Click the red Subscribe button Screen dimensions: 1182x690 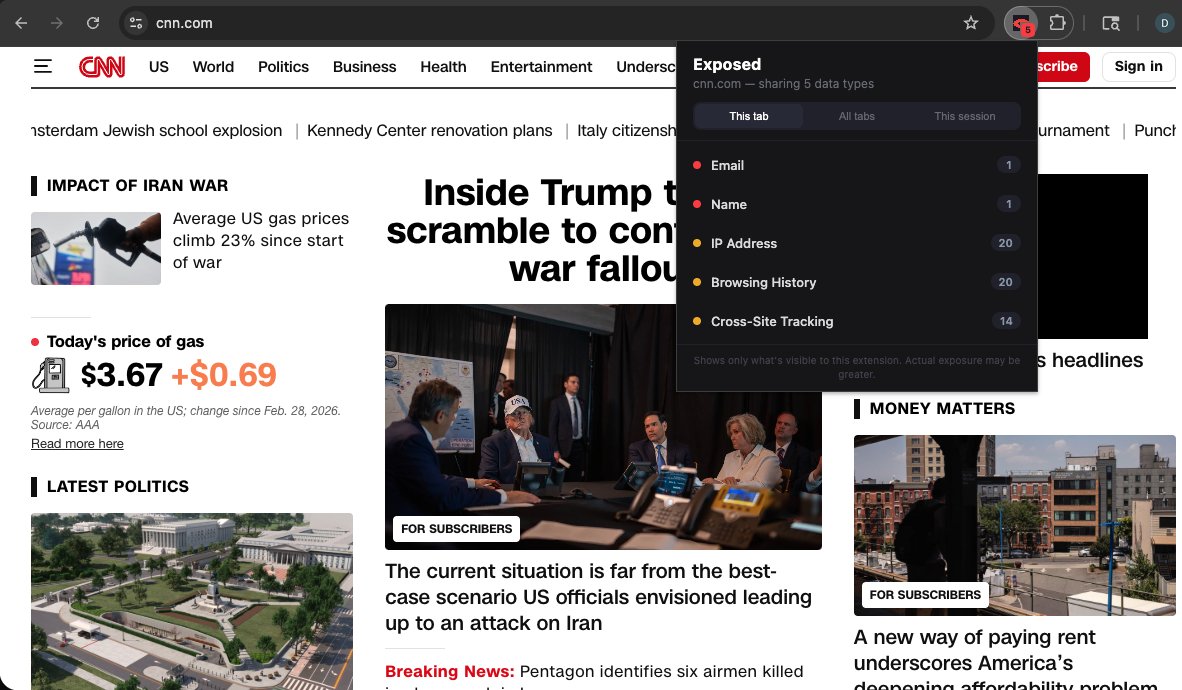tap(1063, 66)
